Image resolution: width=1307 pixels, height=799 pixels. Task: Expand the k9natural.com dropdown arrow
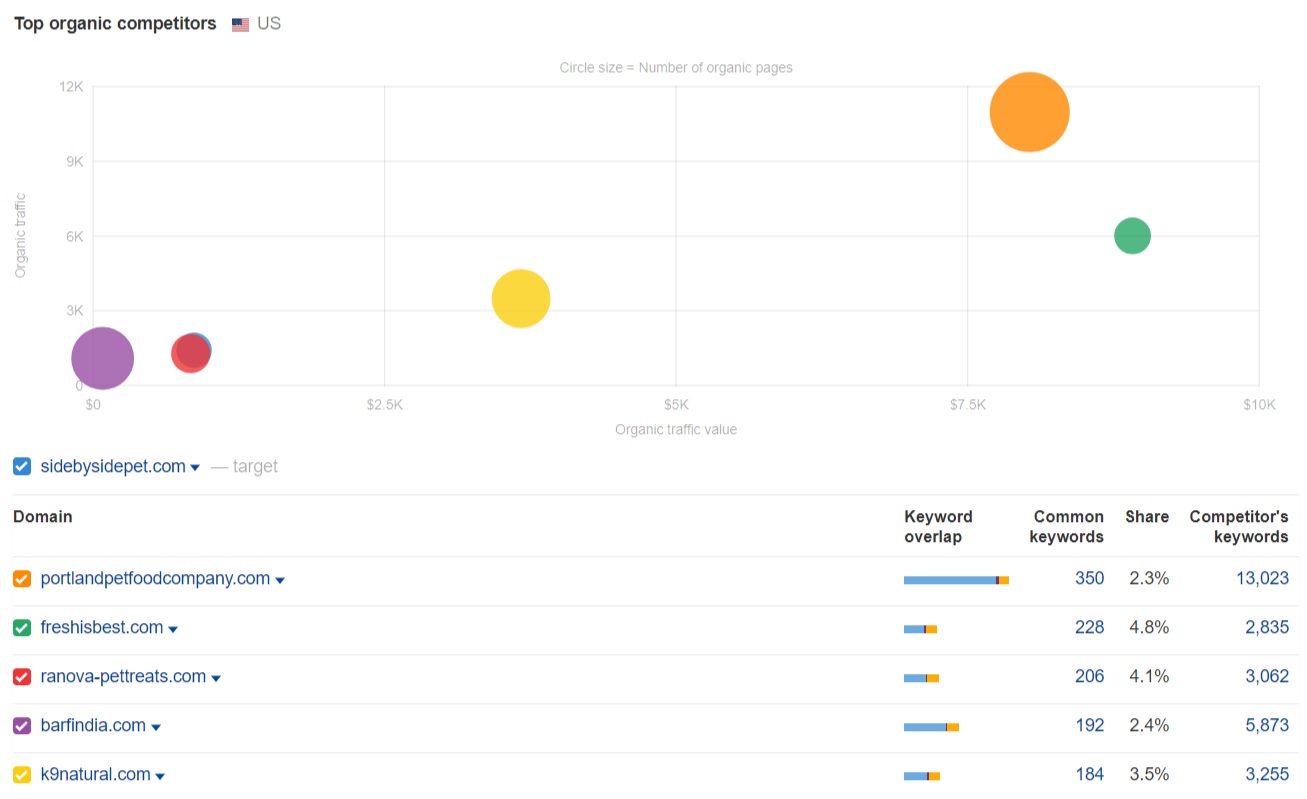pyautogui.click(x=160, y=776)
